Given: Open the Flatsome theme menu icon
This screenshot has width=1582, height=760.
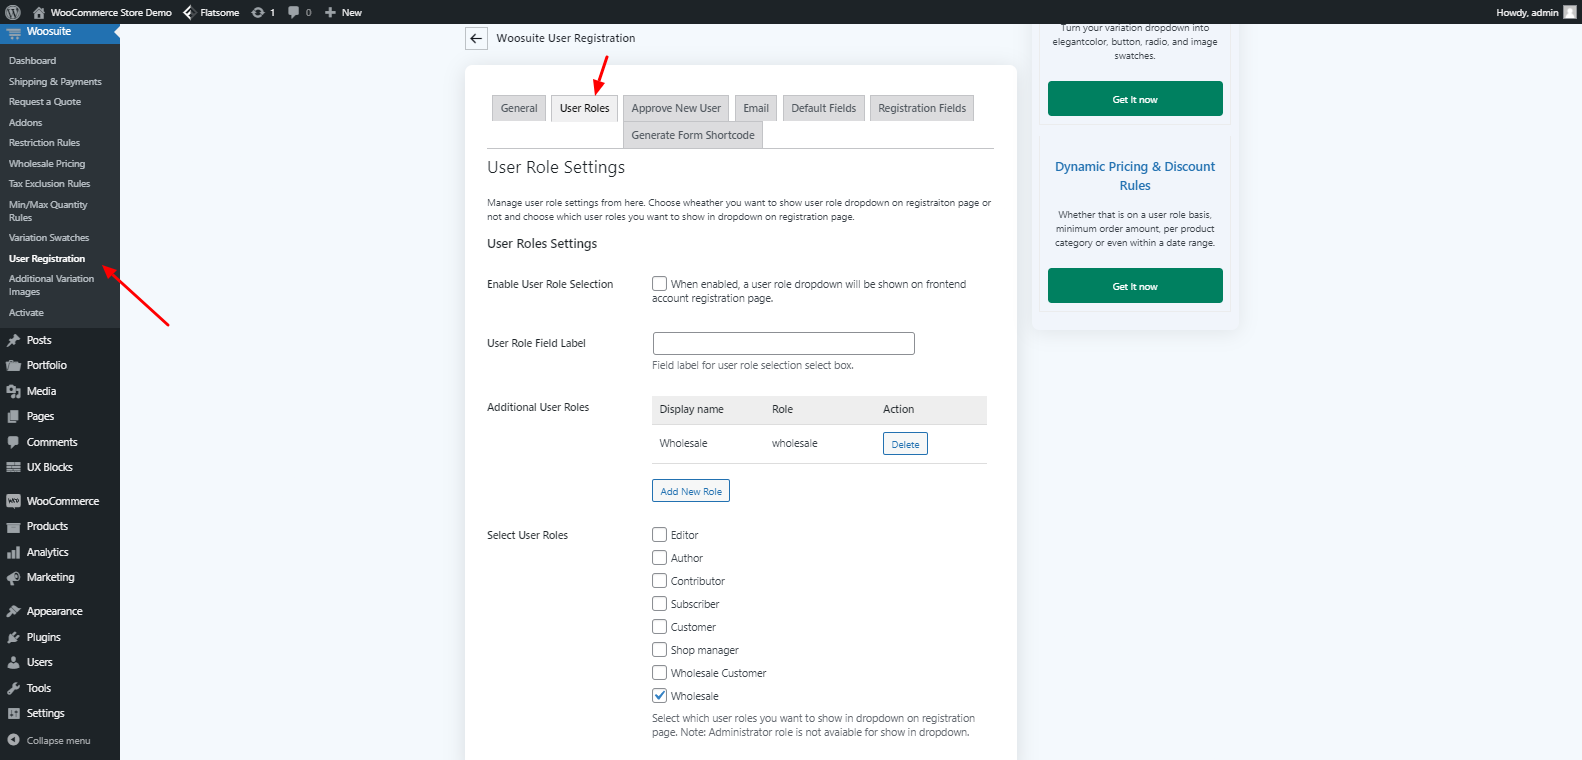Looking at the screenshot, I should (x=189, y=12).
